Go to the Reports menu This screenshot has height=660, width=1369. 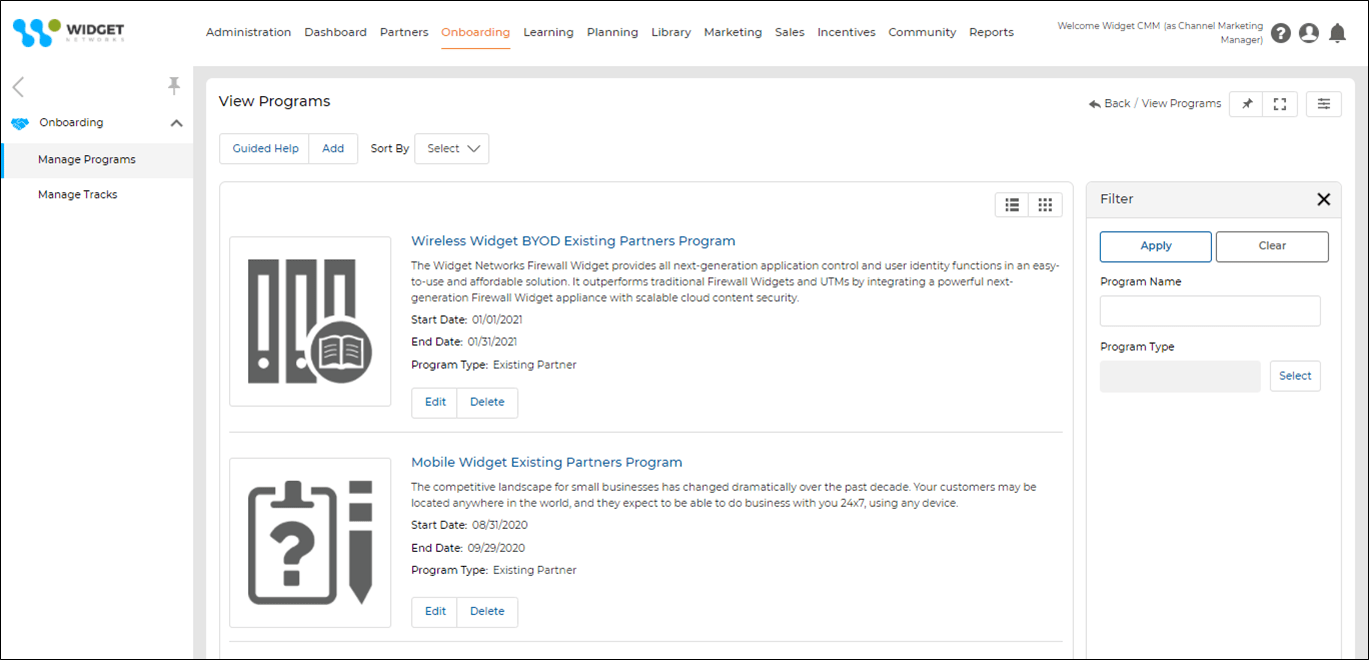pos(991,32)
